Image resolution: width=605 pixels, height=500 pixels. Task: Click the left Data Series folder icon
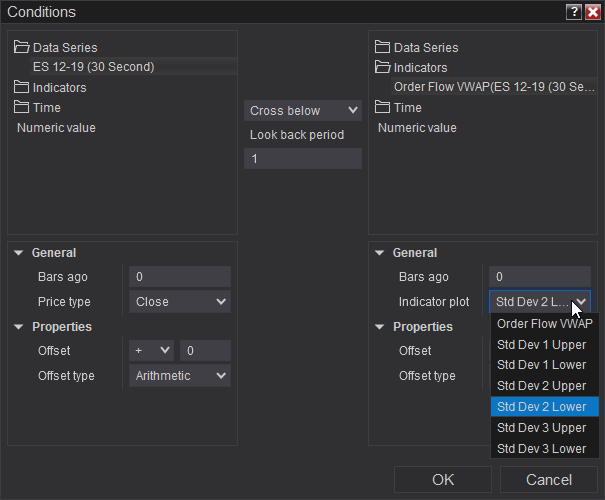22,47
